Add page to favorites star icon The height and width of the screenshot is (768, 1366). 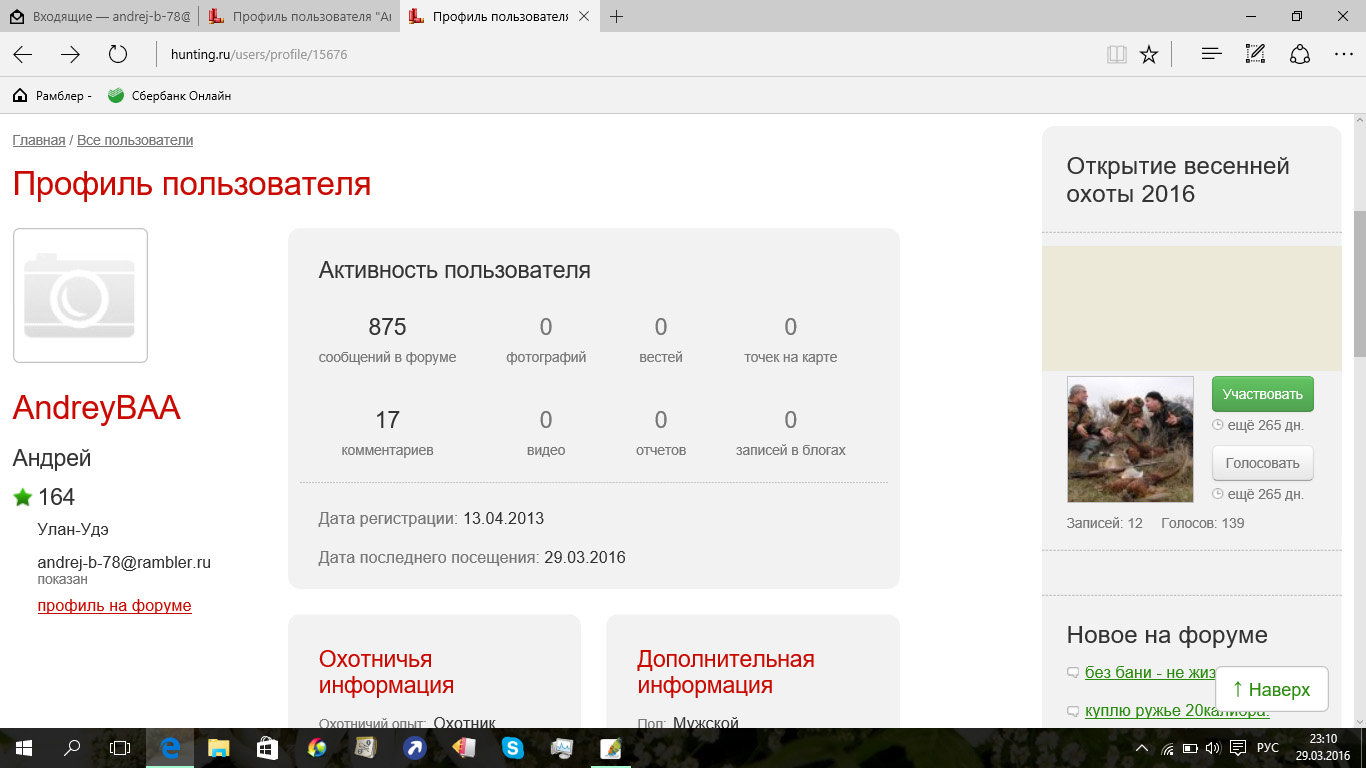click(1149, 55)
